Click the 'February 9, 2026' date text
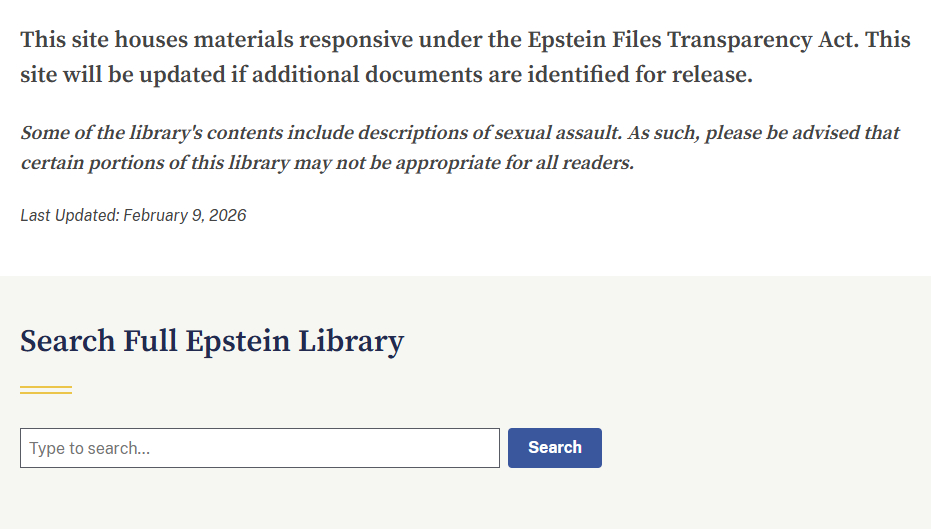 click(185, 215)
